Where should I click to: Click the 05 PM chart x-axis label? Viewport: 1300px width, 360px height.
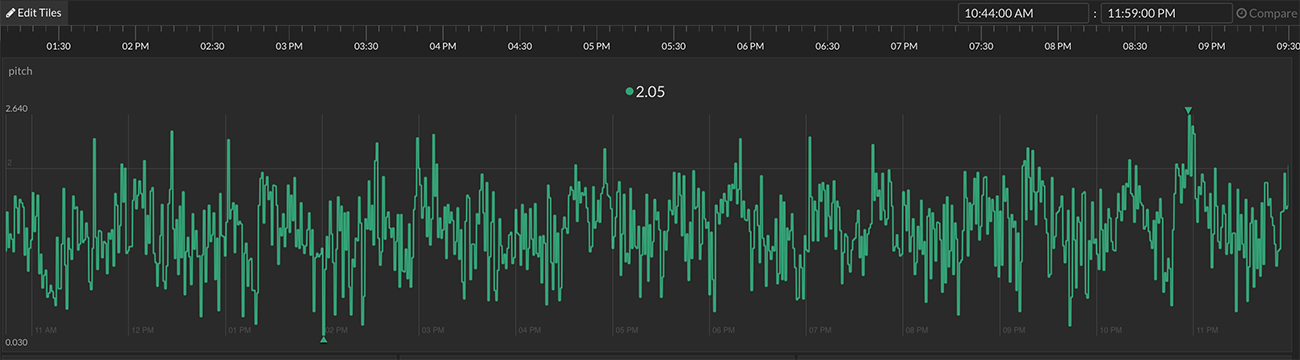pos(626,329)
